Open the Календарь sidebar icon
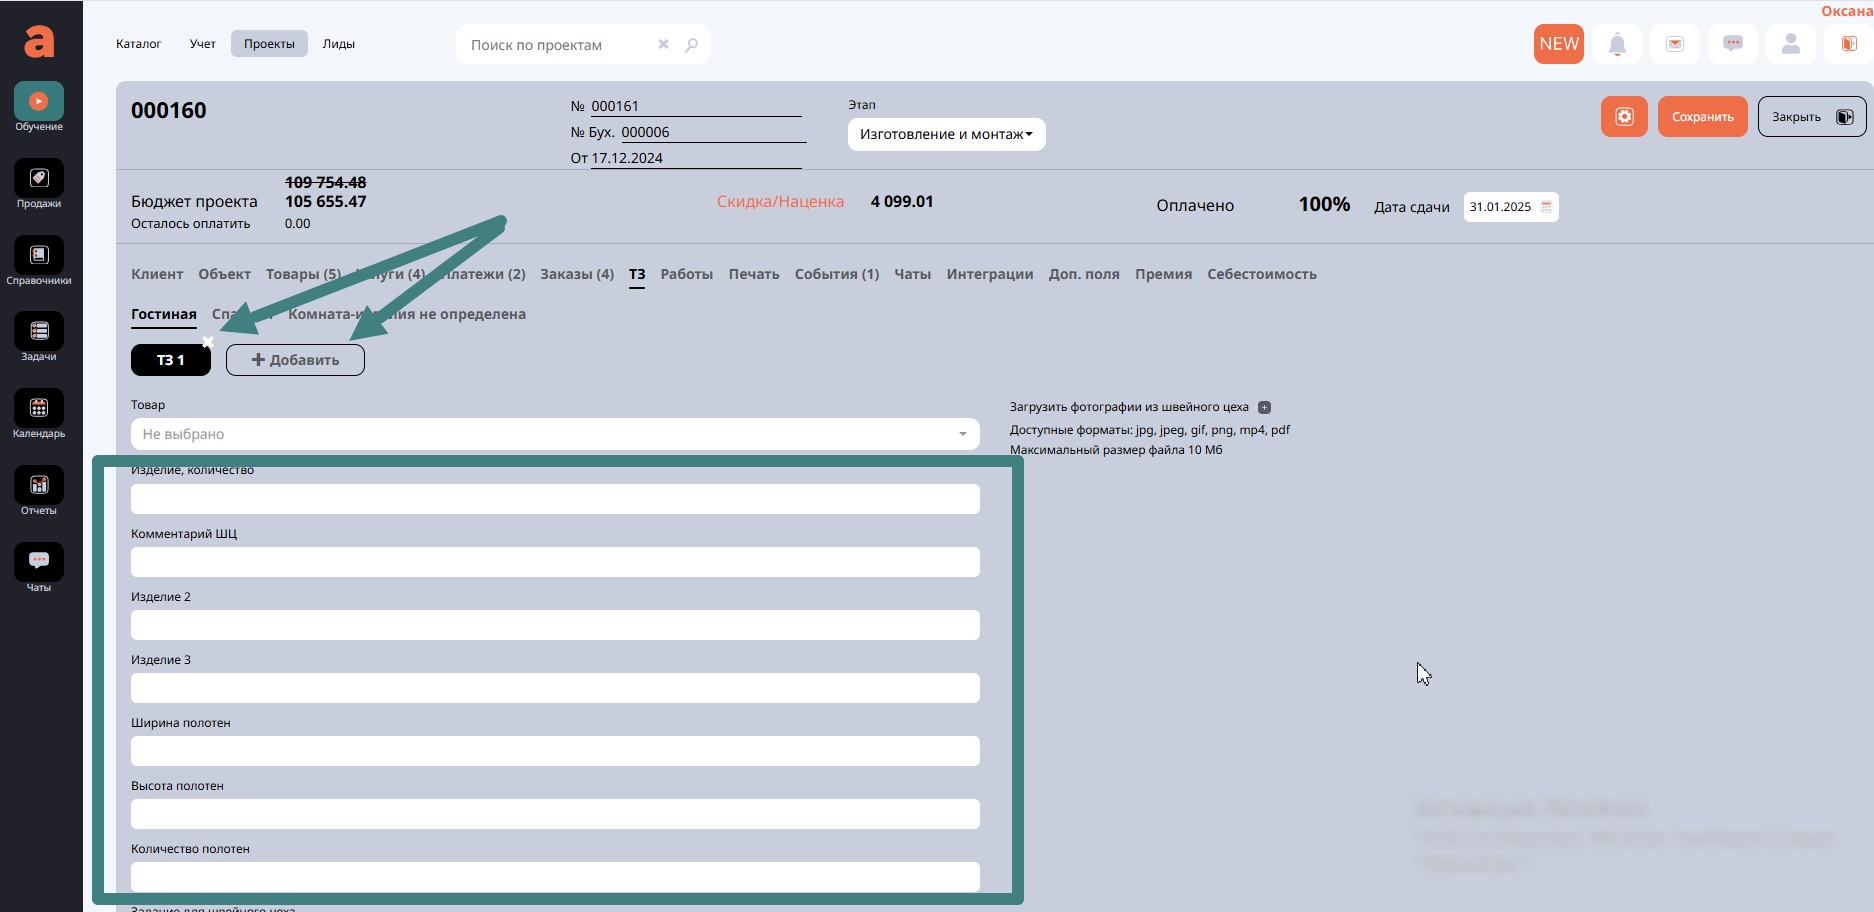This screenshot has height=912, width=1874. [39, 409]
